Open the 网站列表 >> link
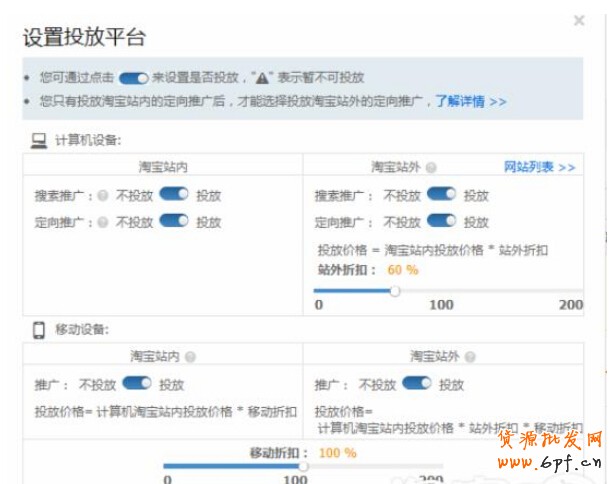 pyautogui.click(x=539, y=167)
